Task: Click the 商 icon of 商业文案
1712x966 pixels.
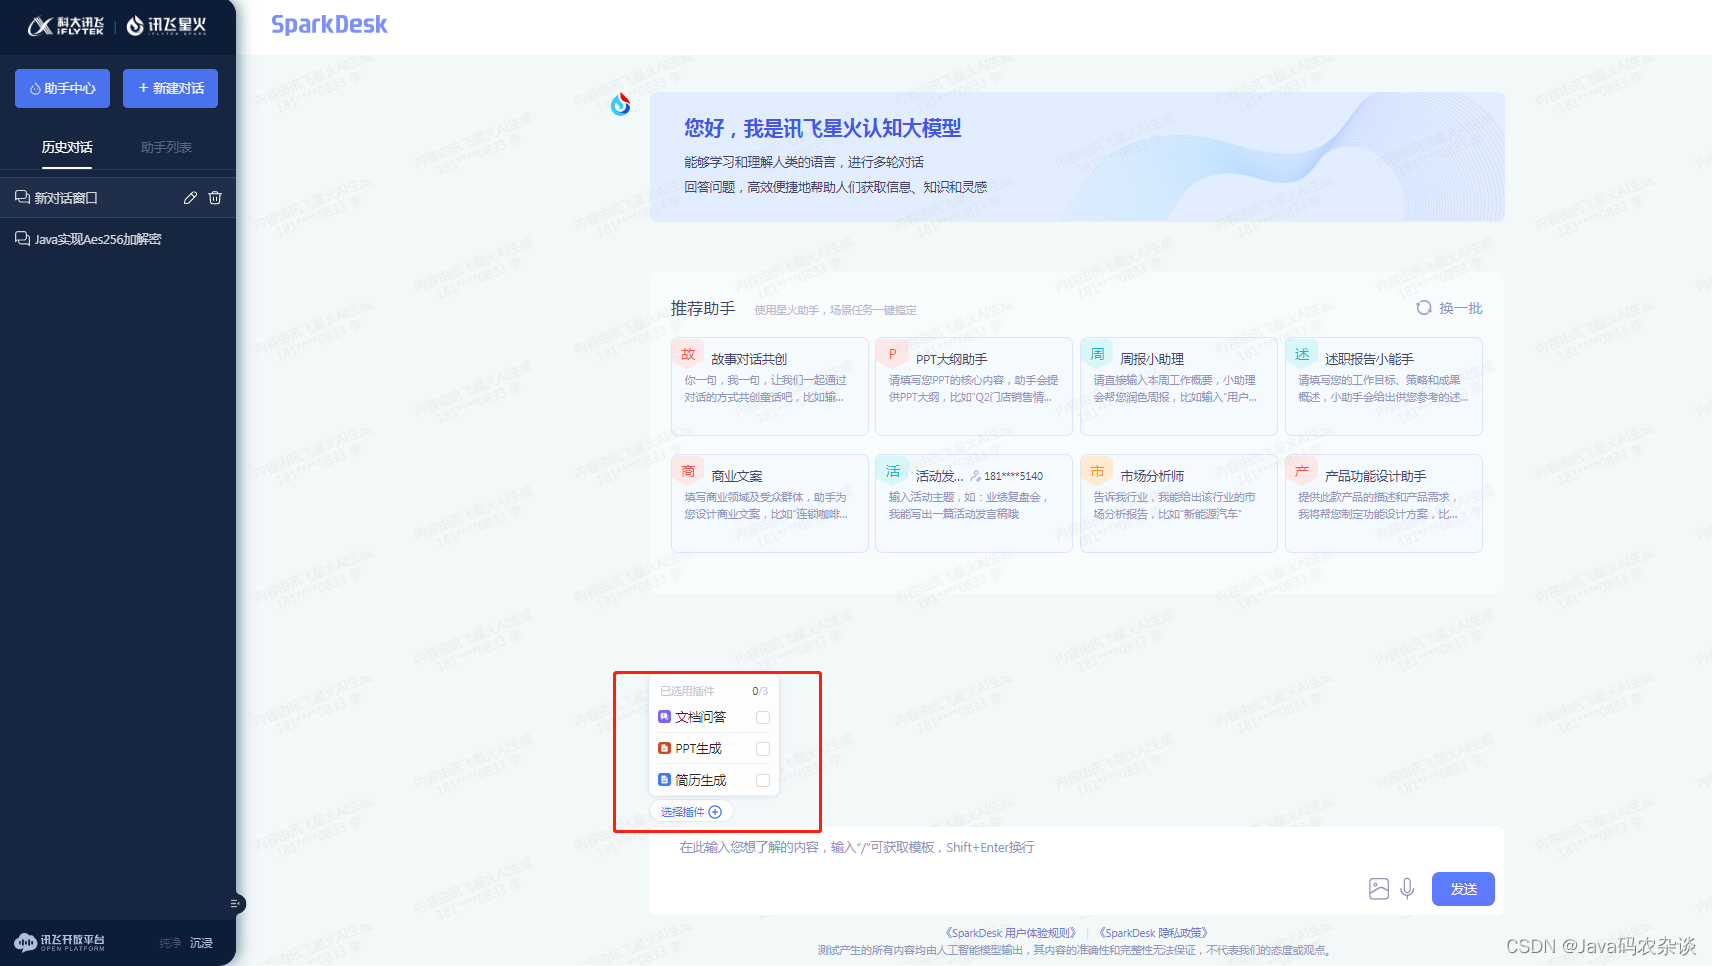Action: tap(688, 471)
